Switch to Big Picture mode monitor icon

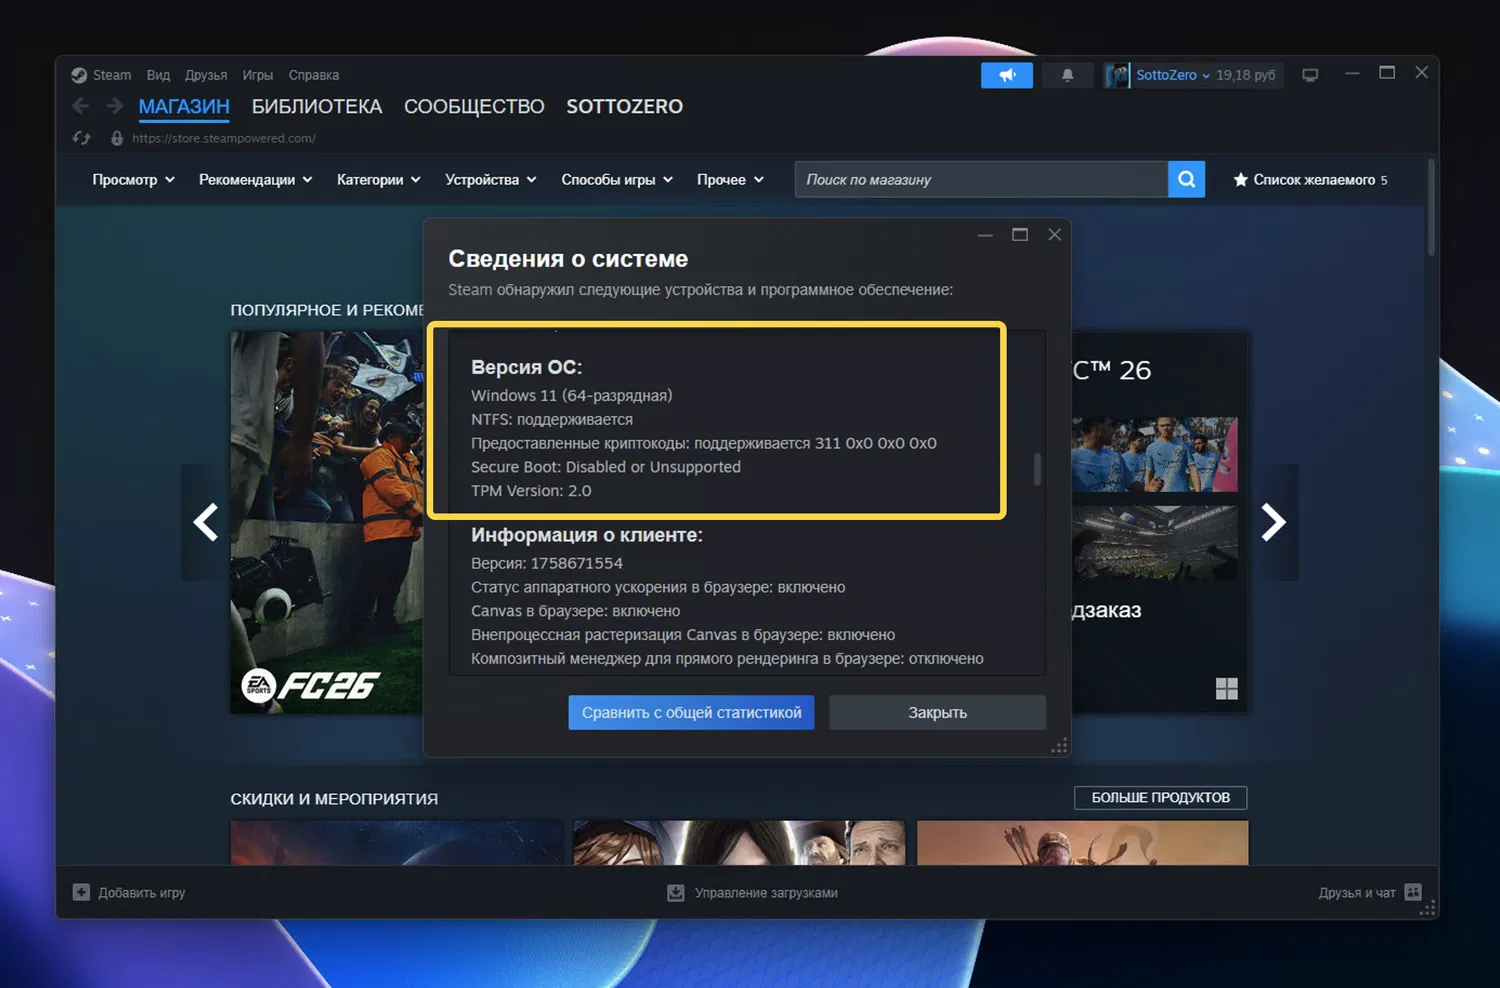pyautogui.click(x=1310, y=75)
